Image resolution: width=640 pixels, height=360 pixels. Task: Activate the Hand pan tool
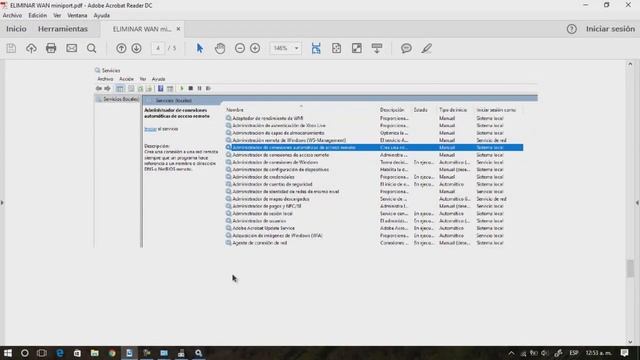(x=220, y=48)
